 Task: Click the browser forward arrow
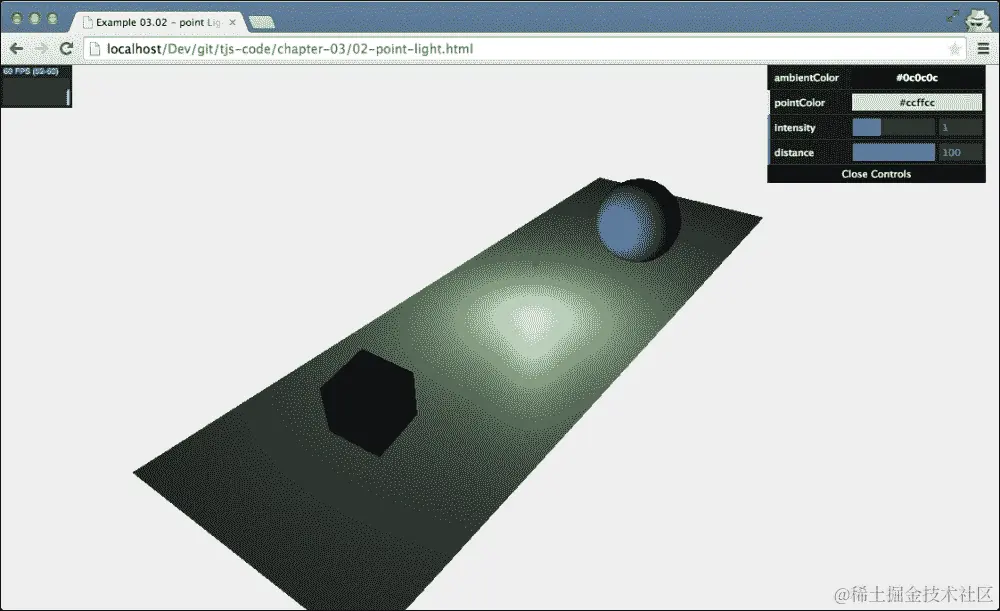(41, 48)
